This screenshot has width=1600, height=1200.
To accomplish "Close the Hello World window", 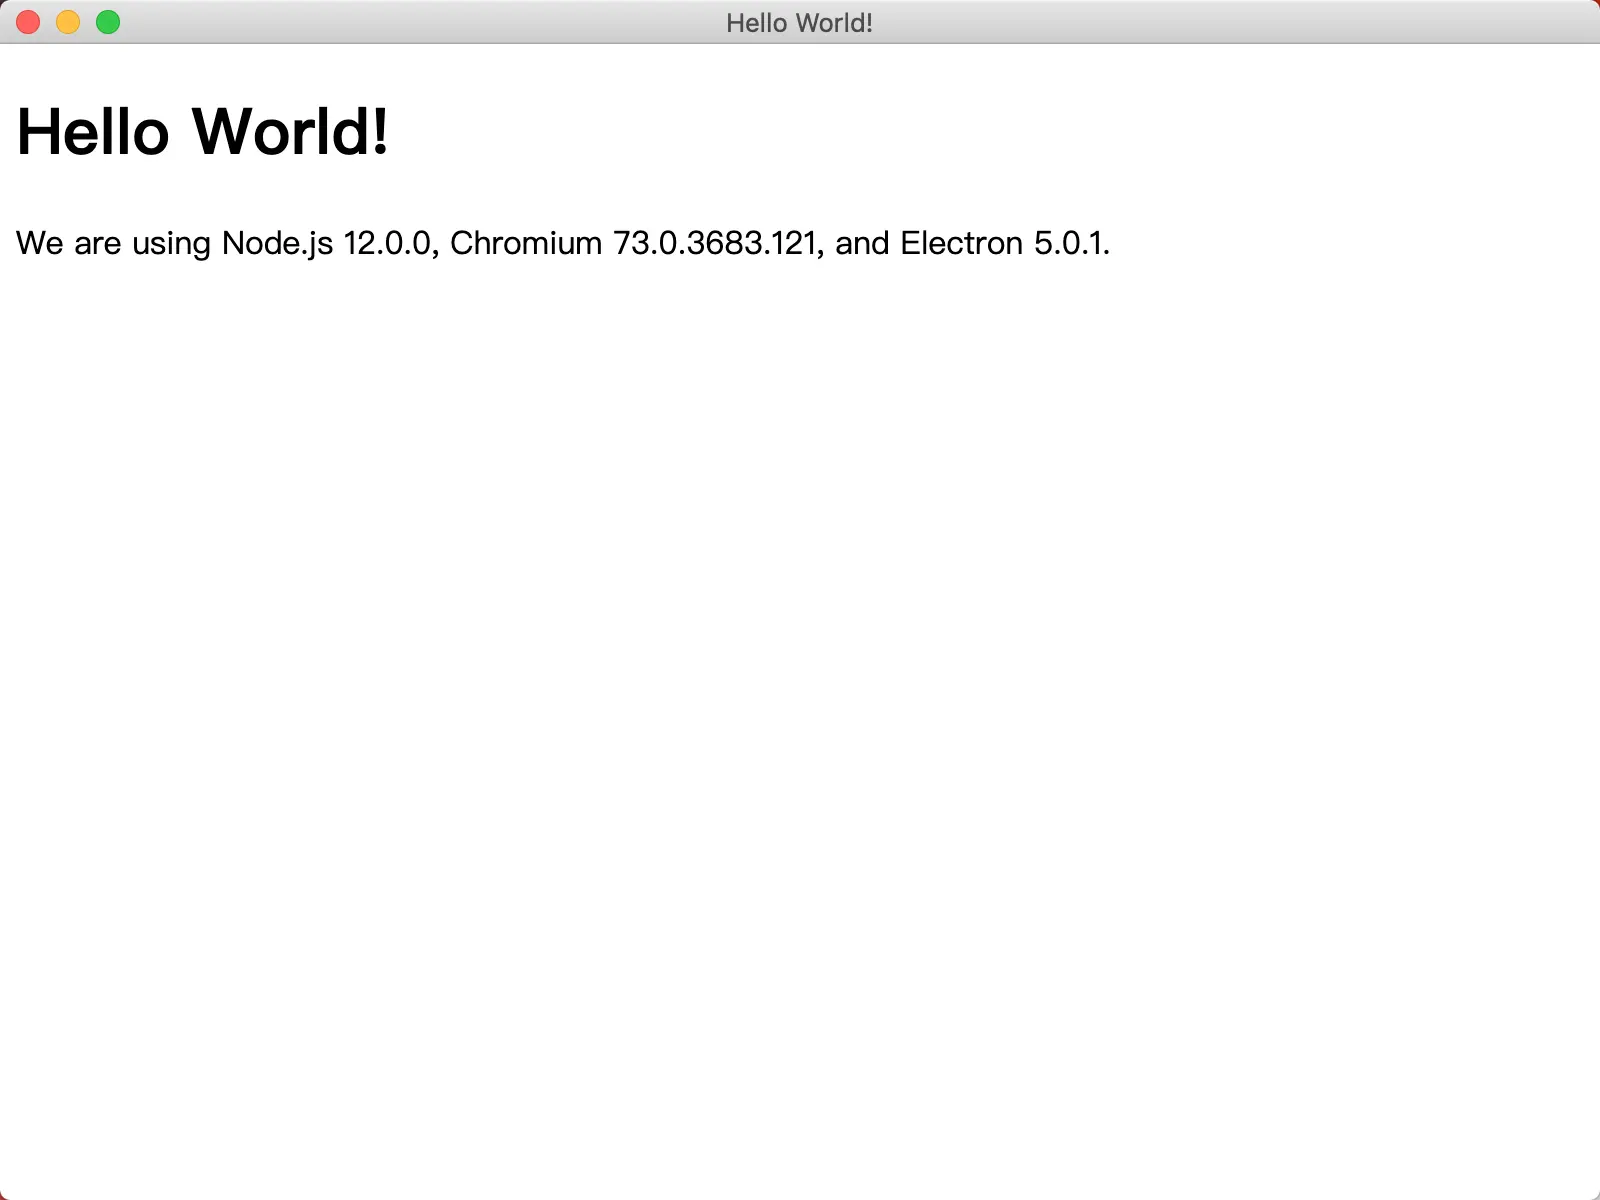I will click(x=28, y=22).
